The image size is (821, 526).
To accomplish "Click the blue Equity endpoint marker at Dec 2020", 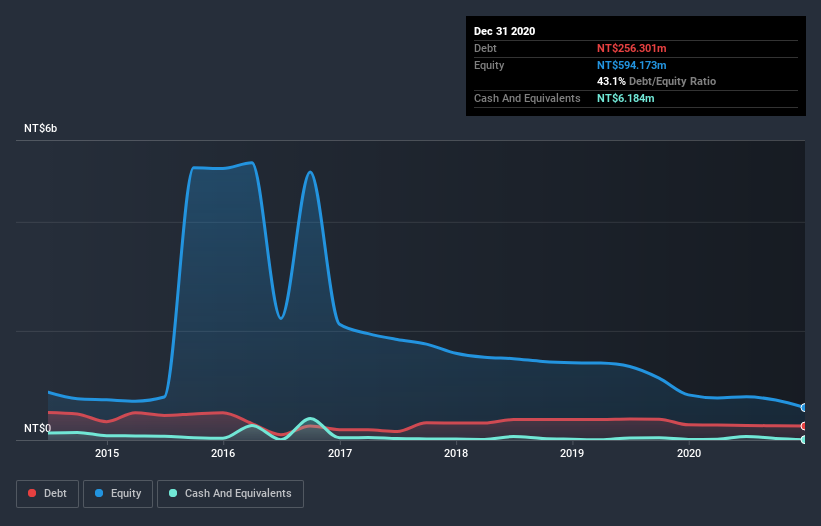I will coord(804,407).
